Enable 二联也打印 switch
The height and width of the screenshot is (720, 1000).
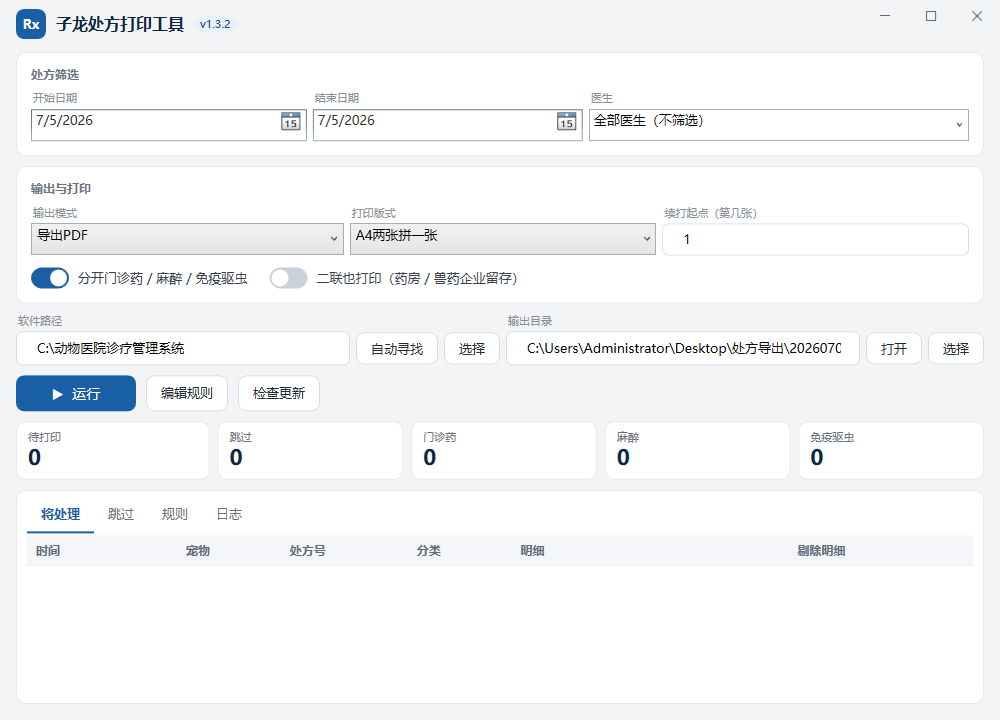click(288, 278)
